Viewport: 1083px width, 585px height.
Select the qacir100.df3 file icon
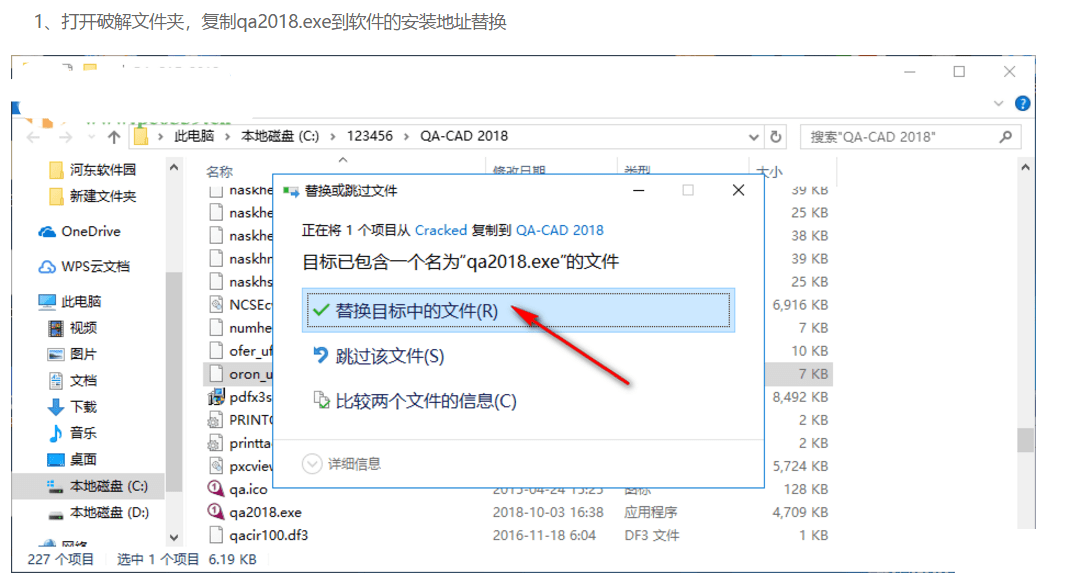(216, 535)
